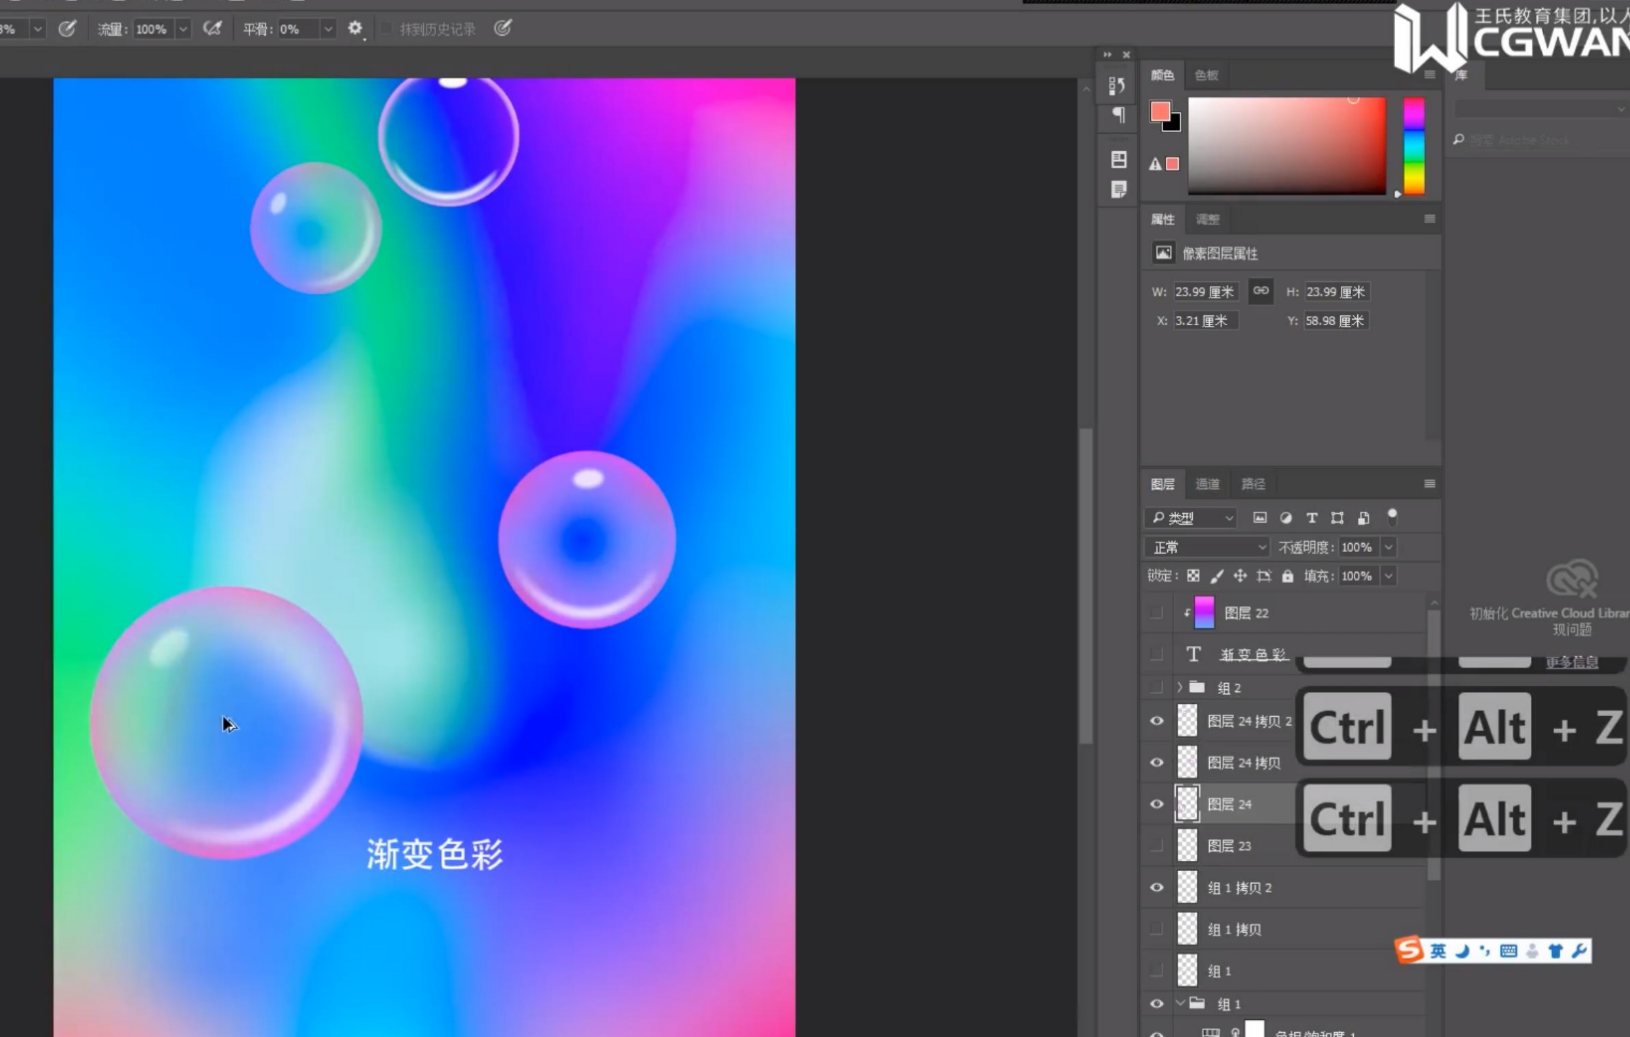Open the 平滑 smoothing dropdown arrow
This screenshot has height=1037, width=1630.
[x=327, y=29]
